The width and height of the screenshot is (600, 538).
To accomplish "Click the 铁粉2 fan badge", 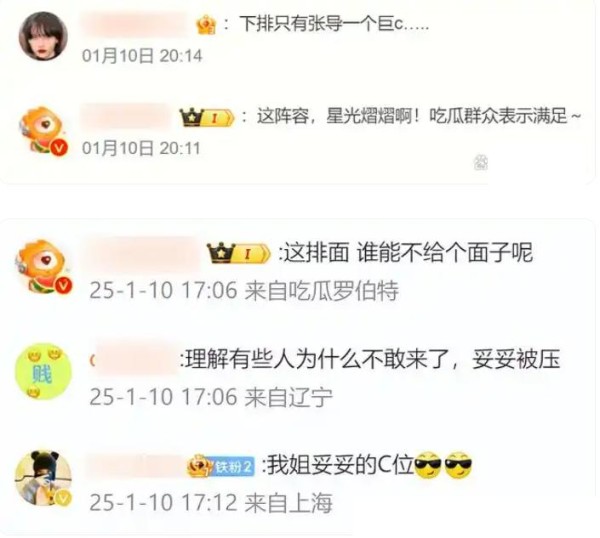I will (221, 466).
